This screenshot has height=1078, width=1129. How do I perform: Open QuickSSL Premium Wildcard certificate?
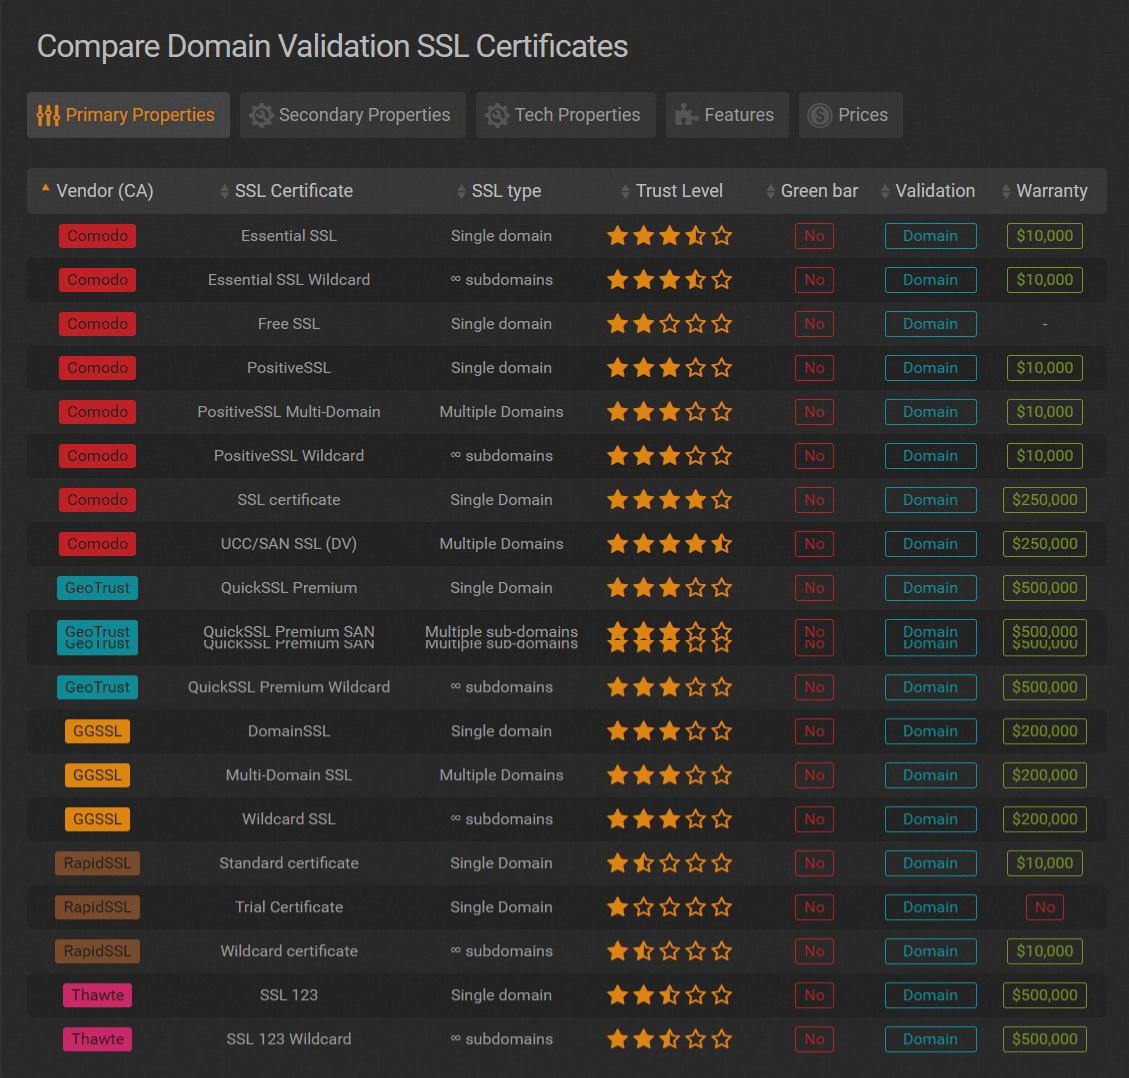(289, 687)
